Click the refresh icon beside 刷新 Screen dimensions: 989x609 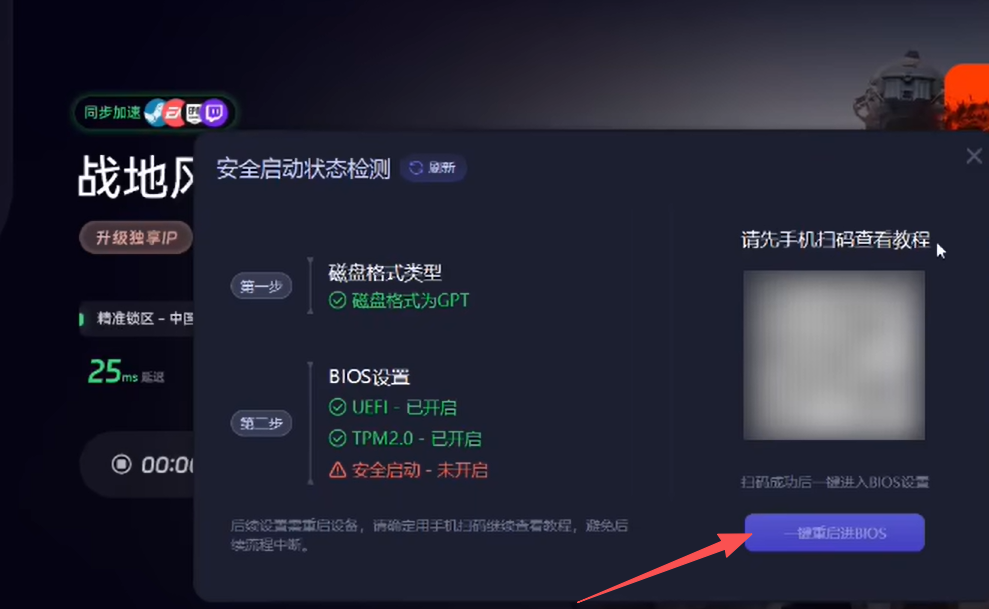416,168
